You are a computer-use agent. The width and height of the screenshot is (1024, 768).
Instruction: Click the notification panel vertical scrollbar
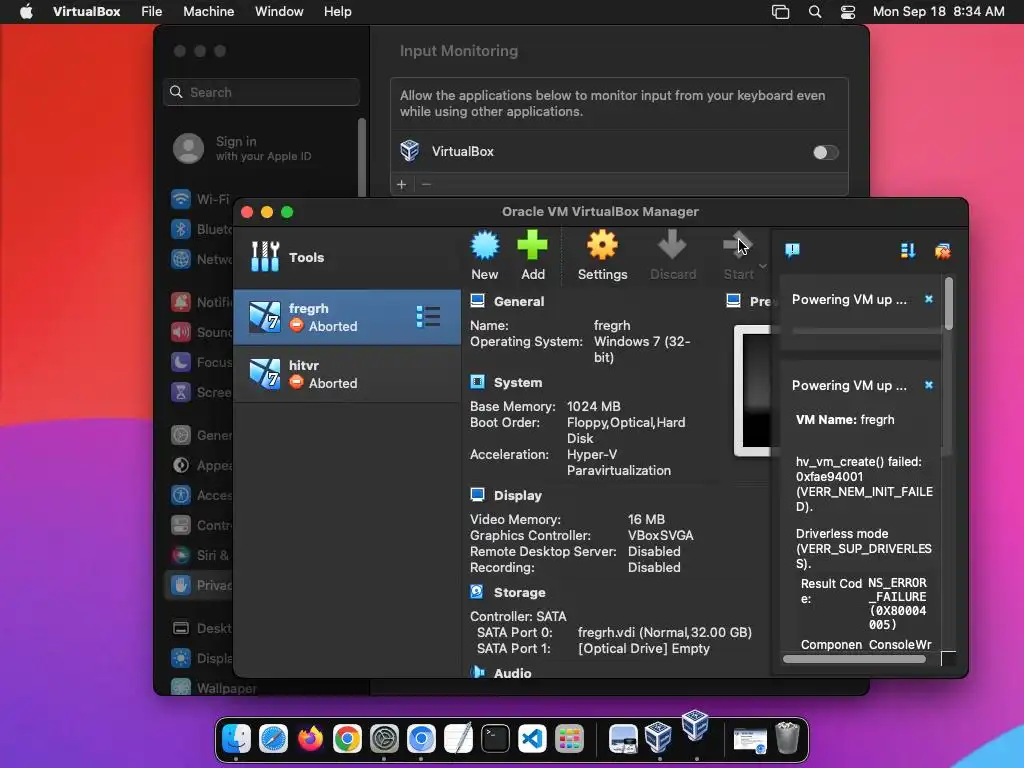(948, 303)
